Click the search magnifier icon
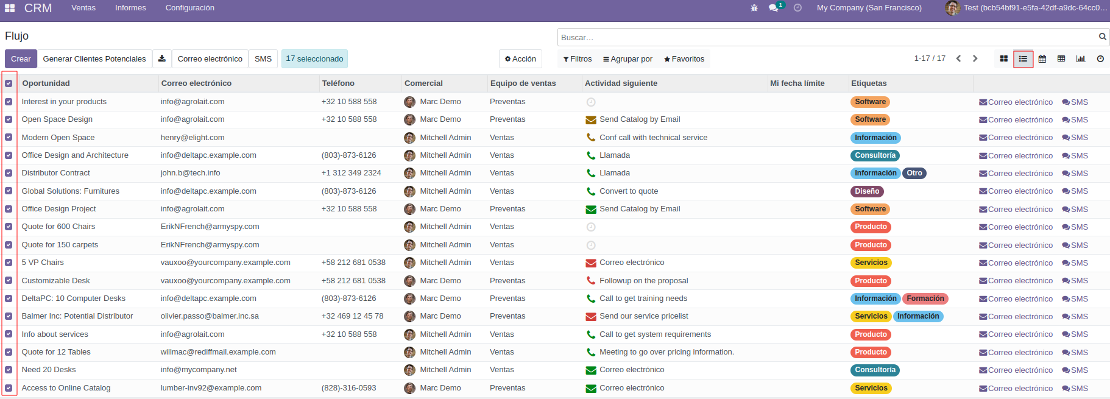This screenshot has height=399, width=1110. (x=1102, y=37)
